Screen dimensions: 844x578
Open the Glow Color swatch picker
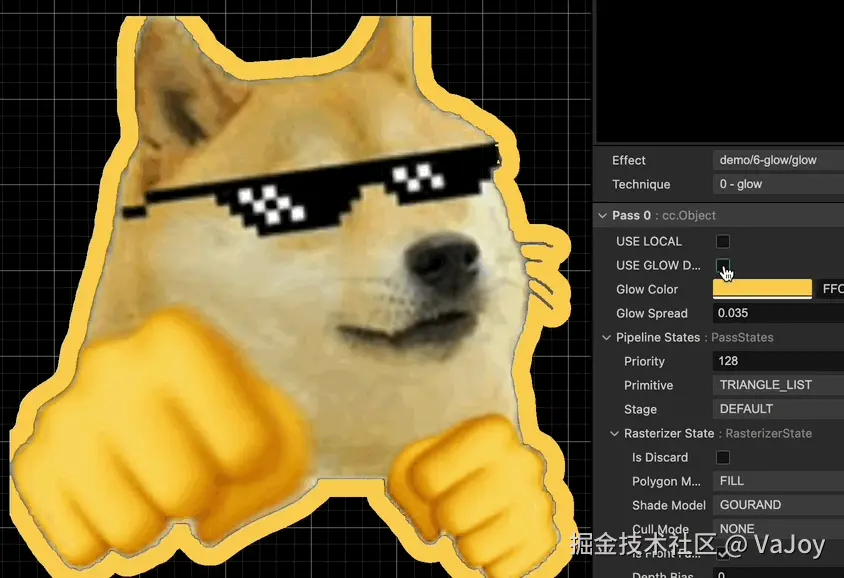[762, 289]
